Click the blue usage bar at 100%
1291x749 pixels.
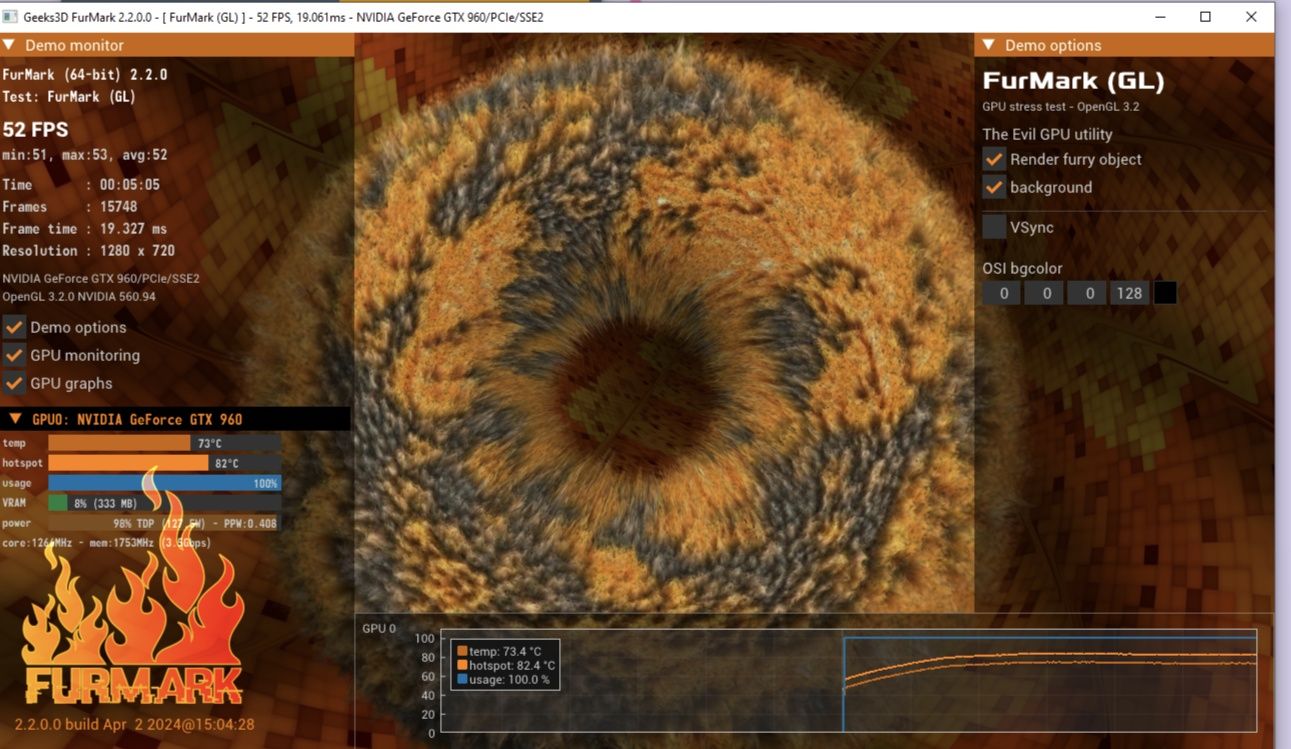[x=164, y=483]
